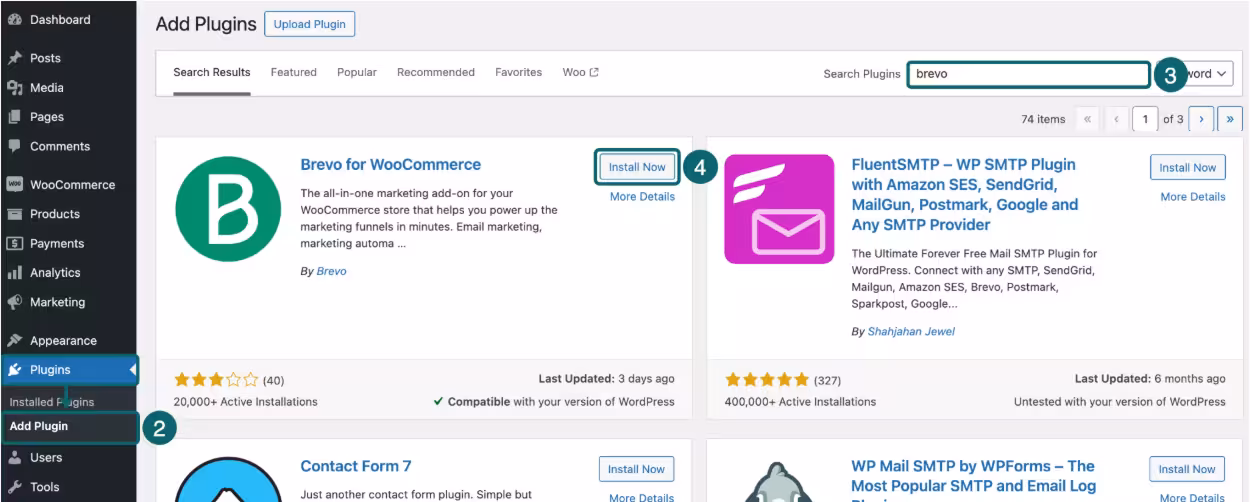Screen dimensions: 1250x502
Task: Click the green Brevo logo thumbnail
Action: [228, 208]
